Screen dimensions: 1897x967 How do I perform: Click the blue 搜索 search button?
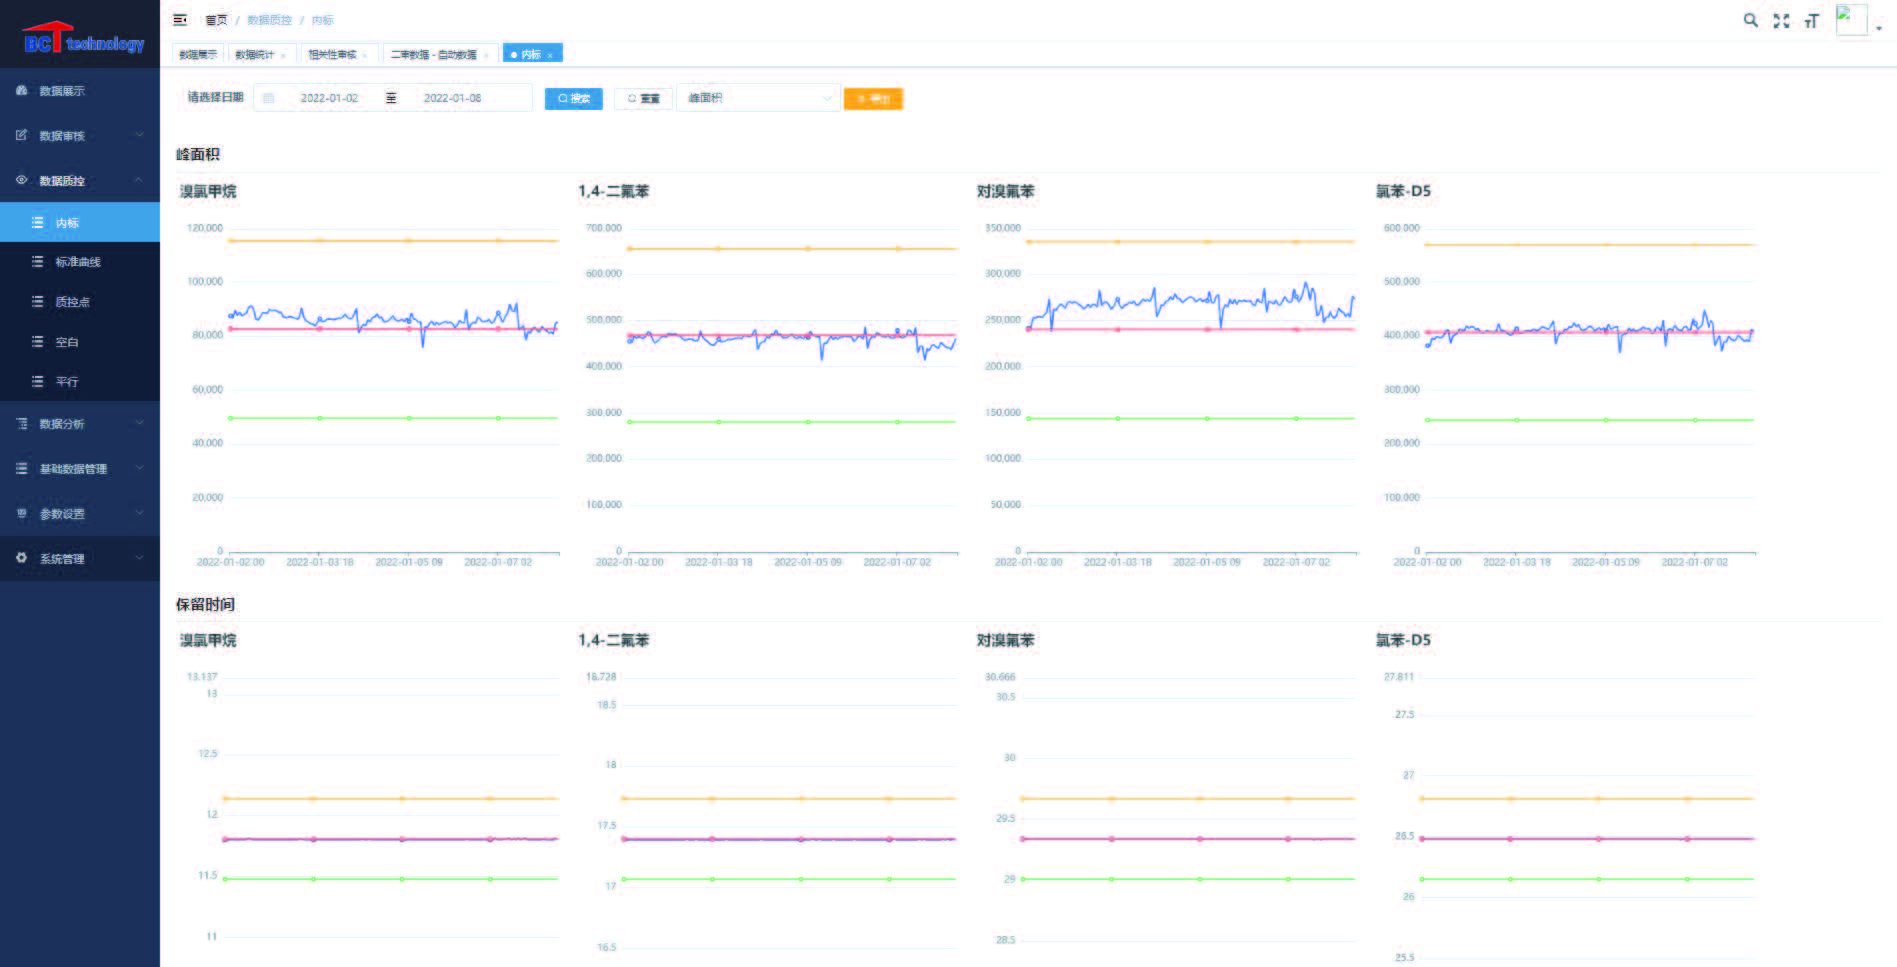pyautogui.click(x=574, y=98)
